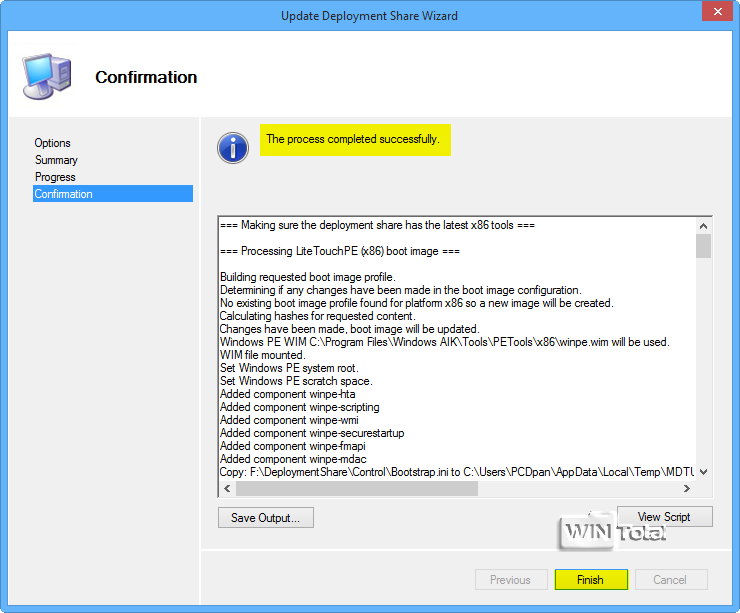
Task: Click 'Set Windows PE scratch space.' line
Action: click(x=296, y=381)
